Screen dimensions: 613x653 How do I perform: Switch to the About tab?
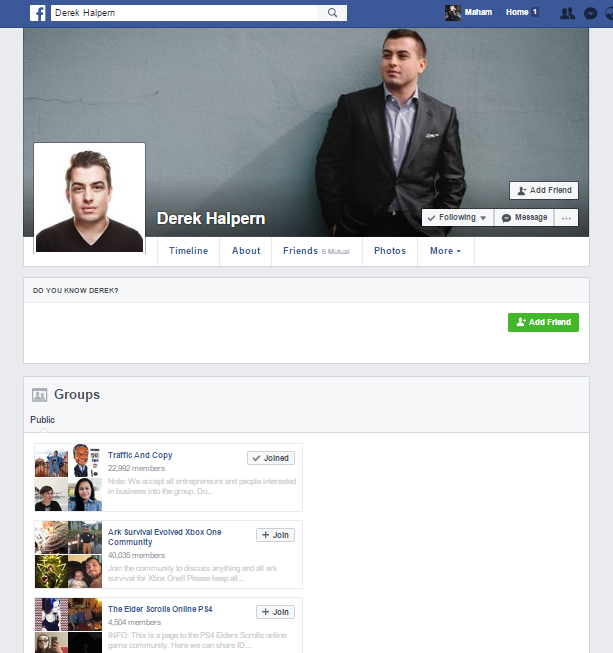[246, 251]
